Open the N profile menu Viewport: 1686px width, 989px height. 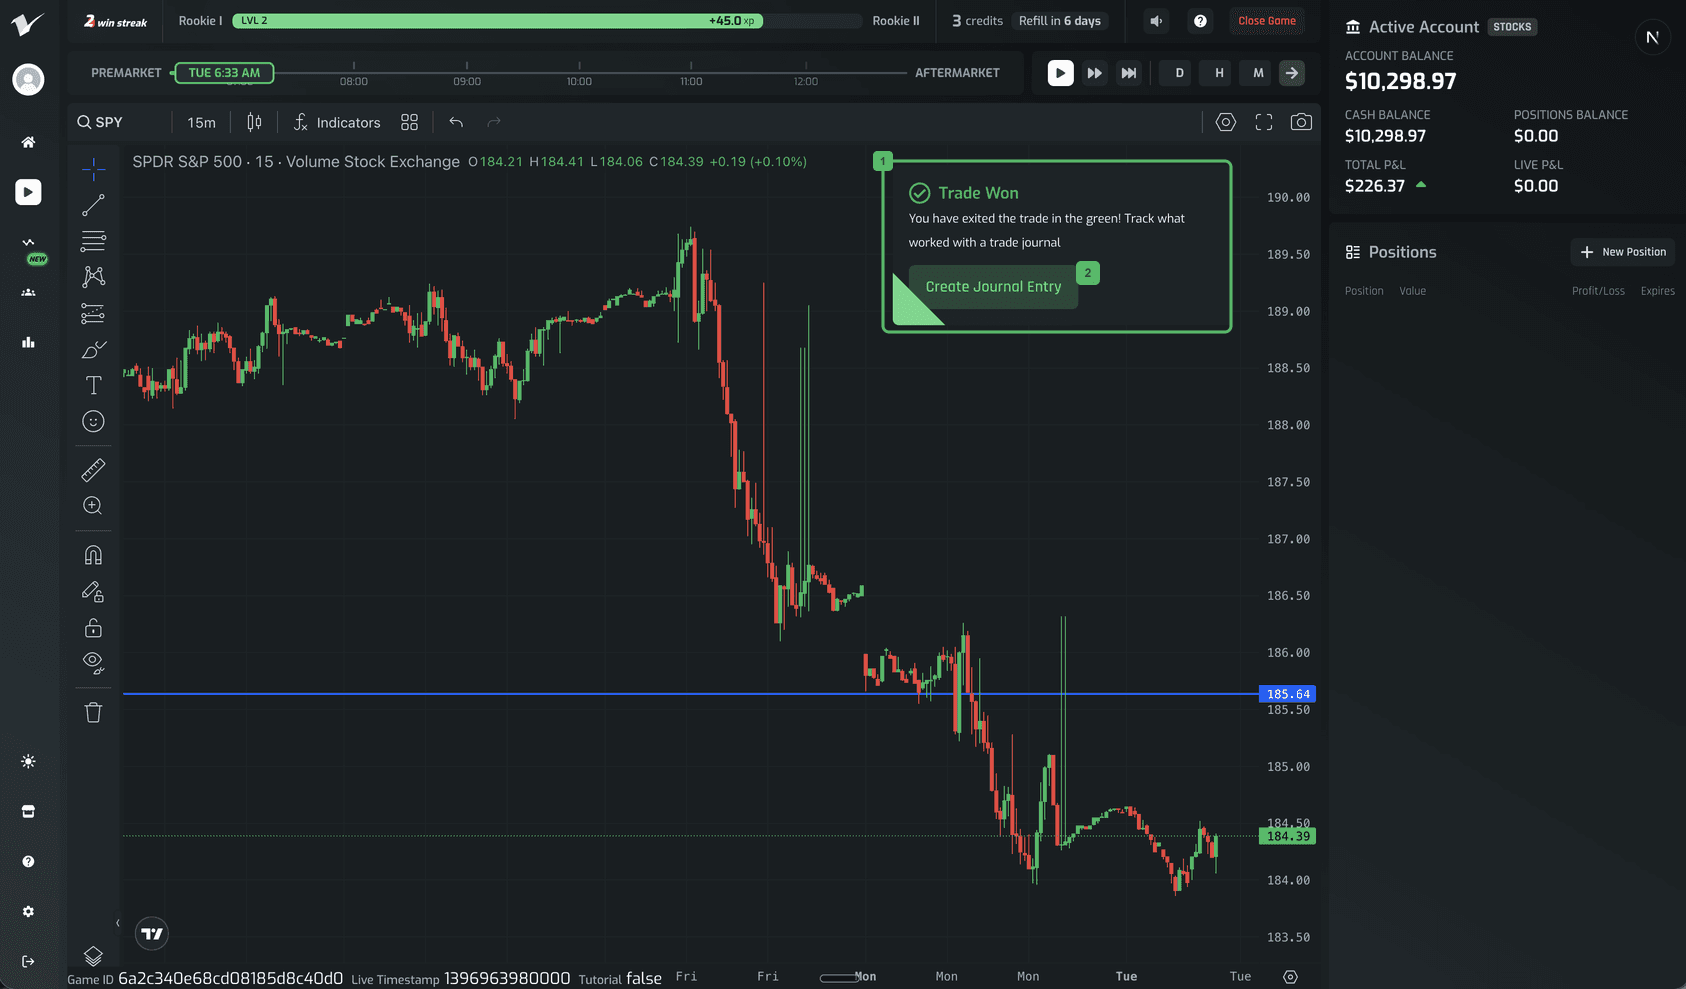pos(1652,38)
